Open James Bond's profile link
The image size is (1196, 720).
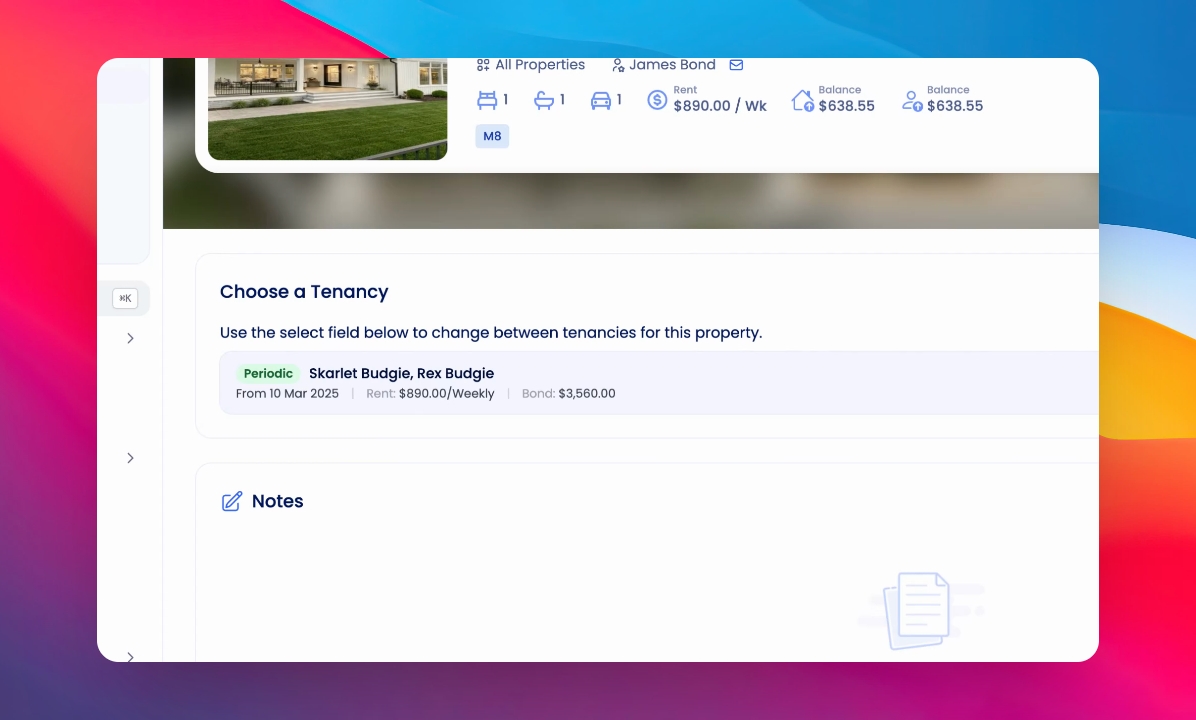coord(672,65)
